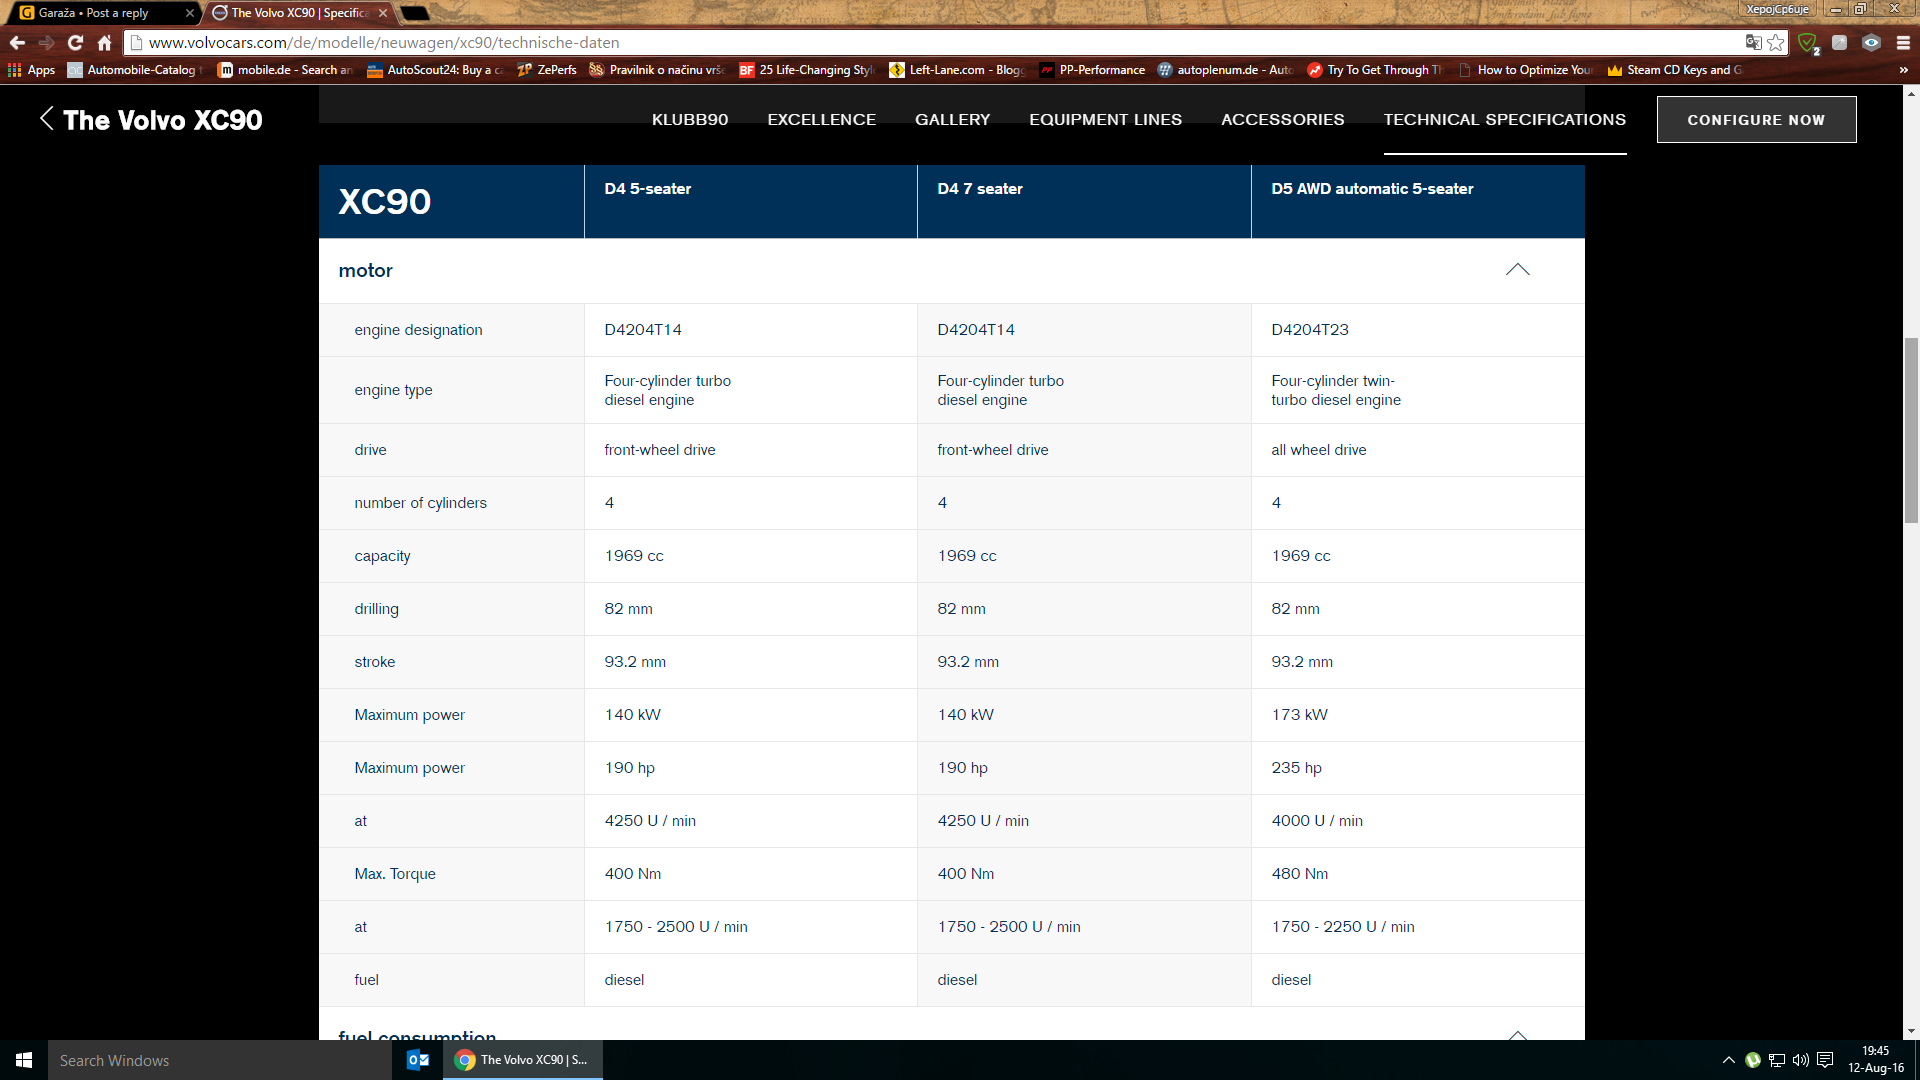The height and width of the screenshot is (1080, 1920).
Task: Open the network tray icon
Action: click(x=1776, y=1060)
